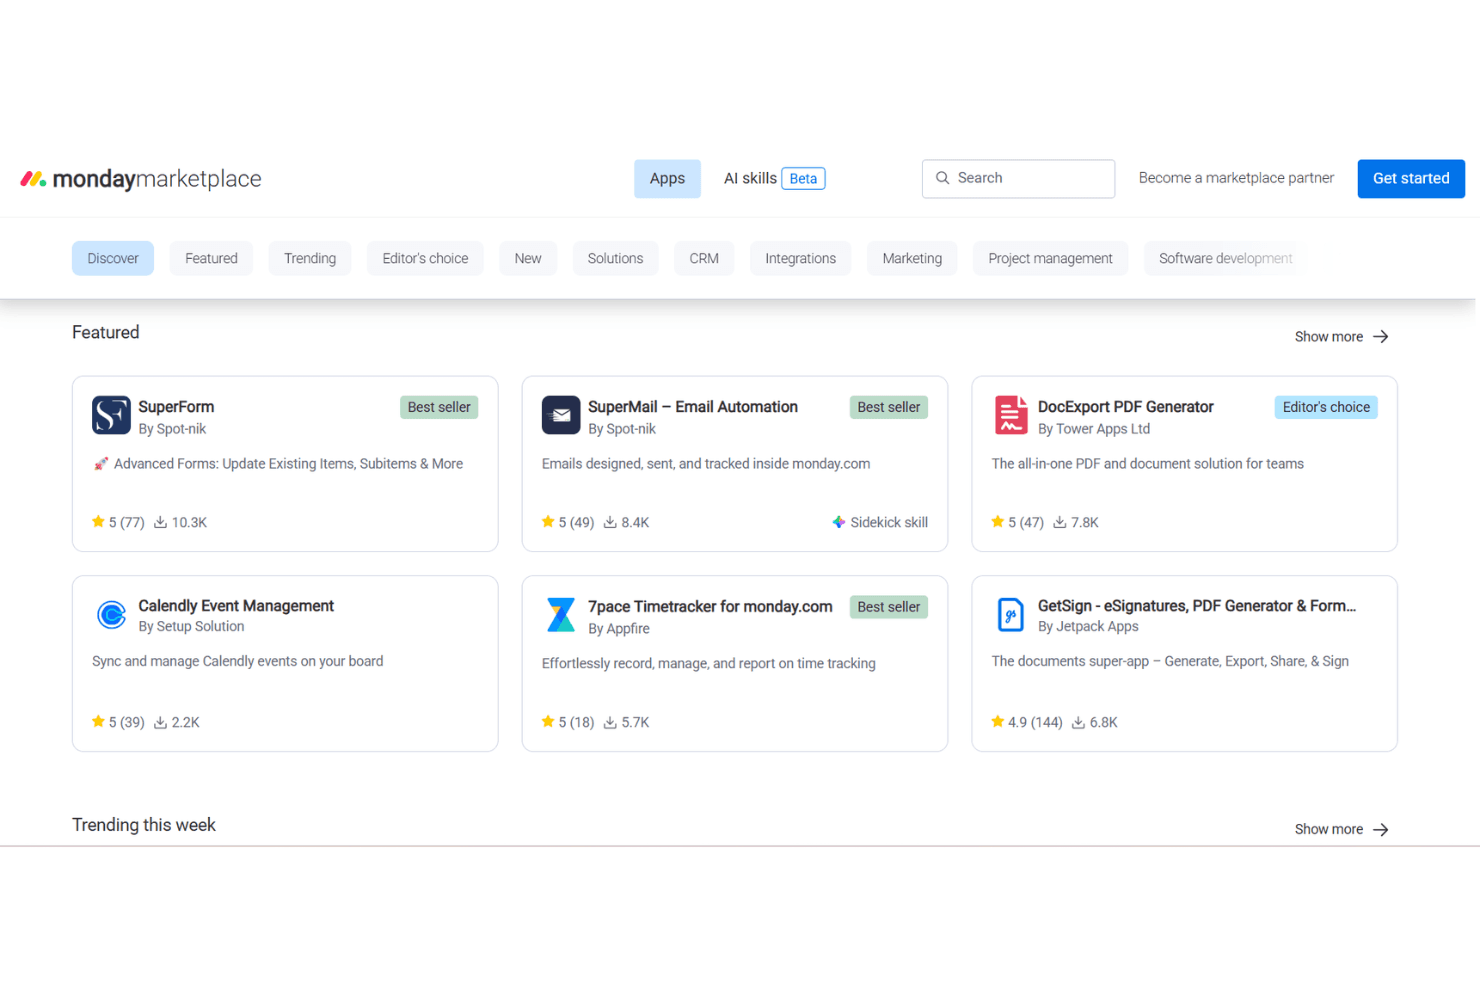Click DocExport's download count icon
This screenshot has width=1480, height=987.
point(1059,522)
